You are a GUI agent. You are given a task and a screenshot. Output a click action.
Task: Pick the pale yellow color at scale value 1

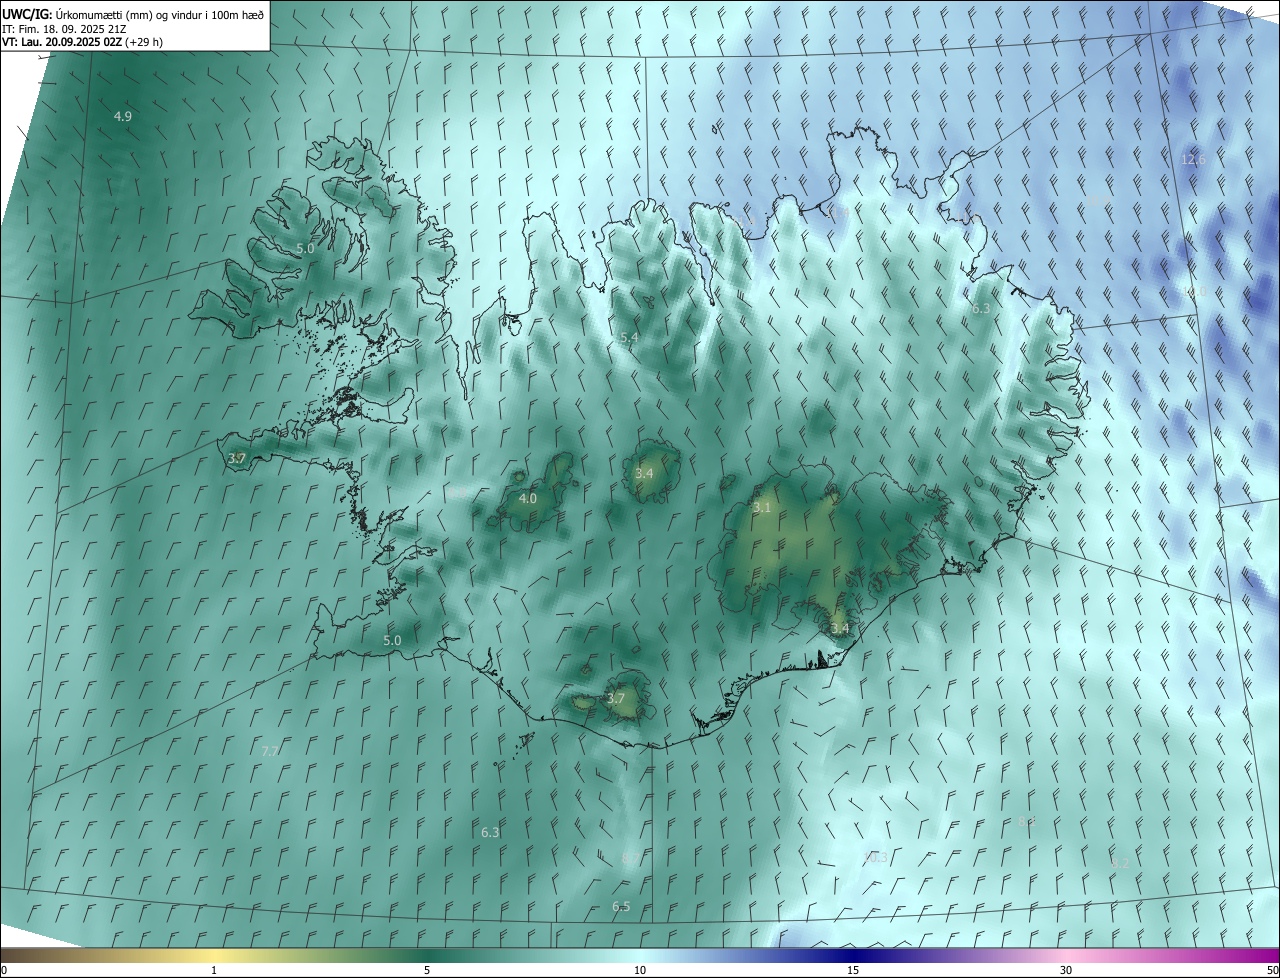coord(214,955)
